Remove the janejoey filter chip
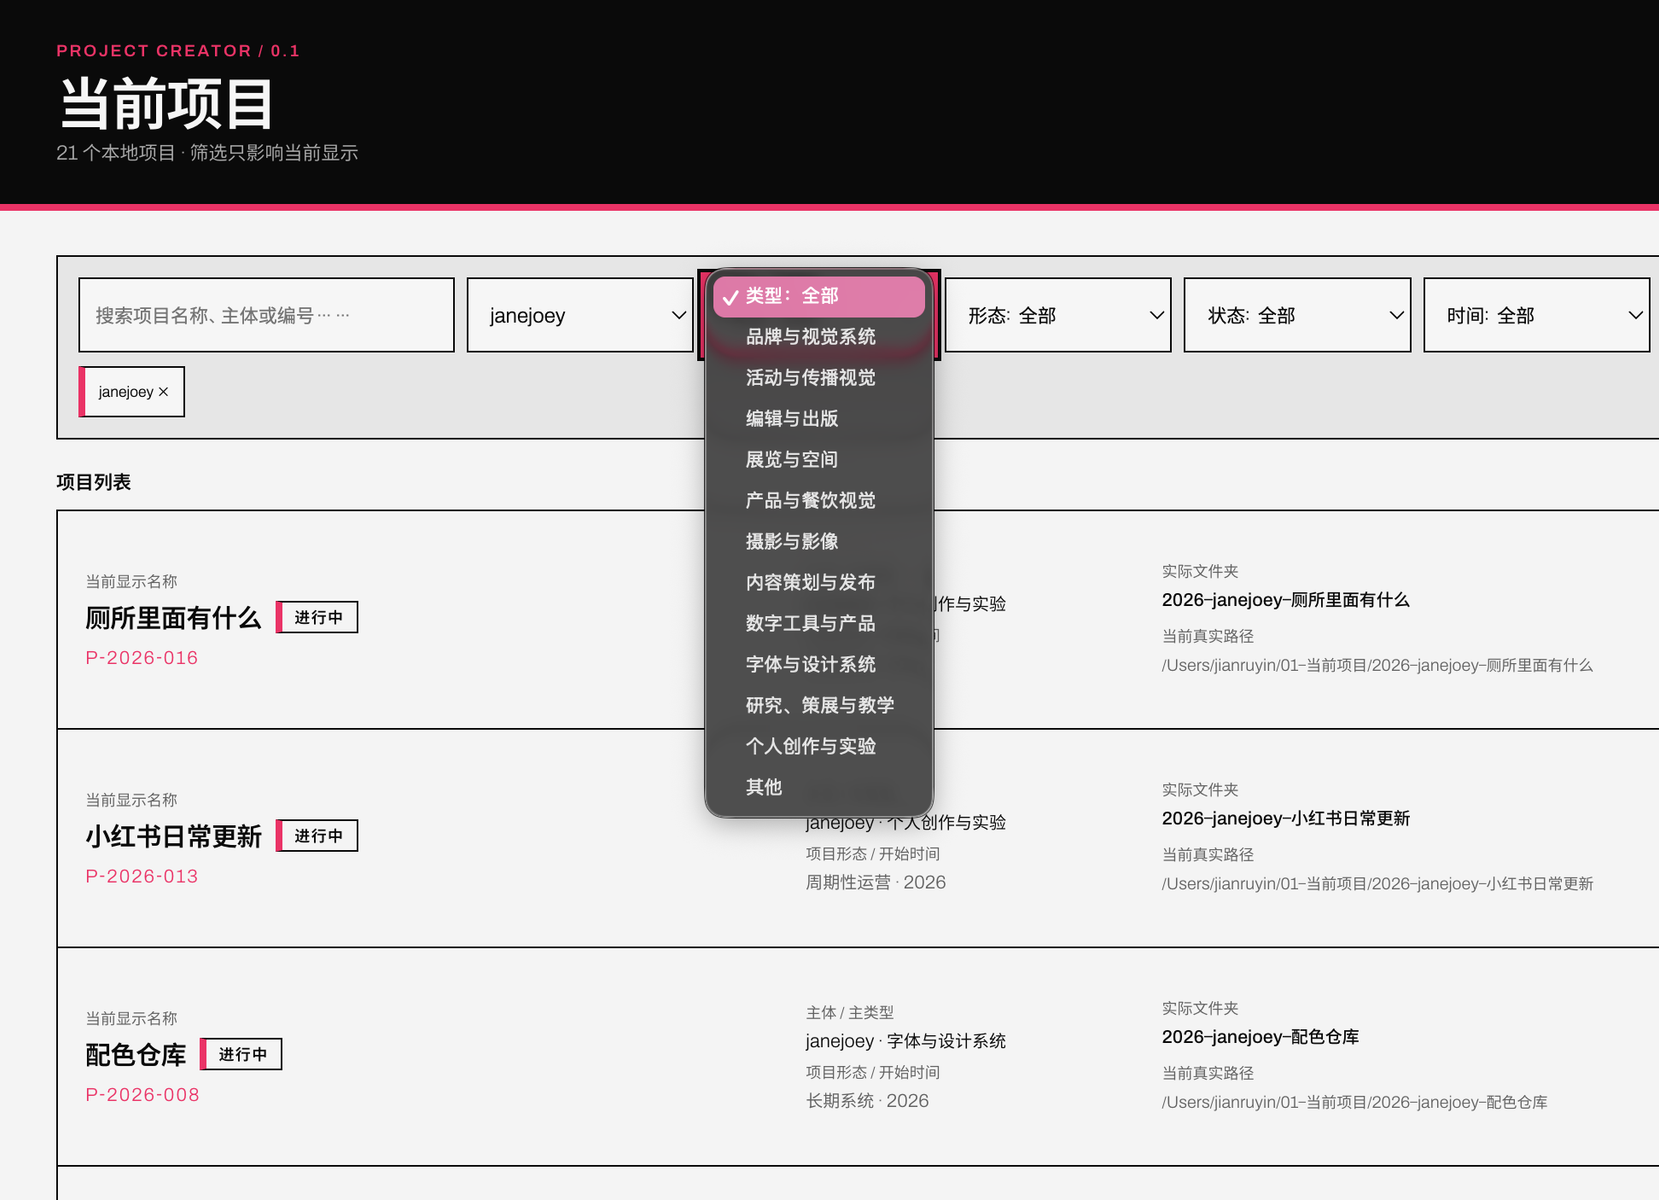This screenshot has width=1659, height=1200. [133, 392]
